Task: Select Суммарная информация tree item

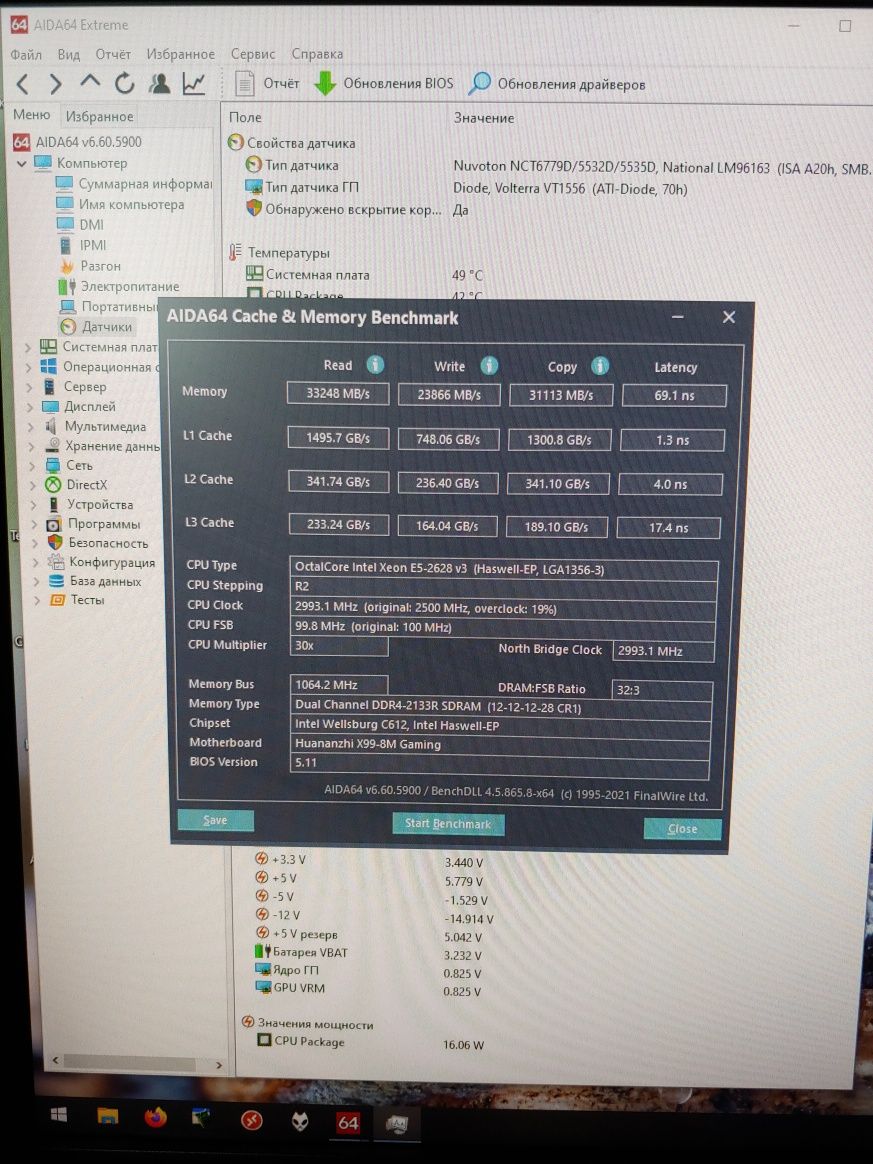Action: 134,183
